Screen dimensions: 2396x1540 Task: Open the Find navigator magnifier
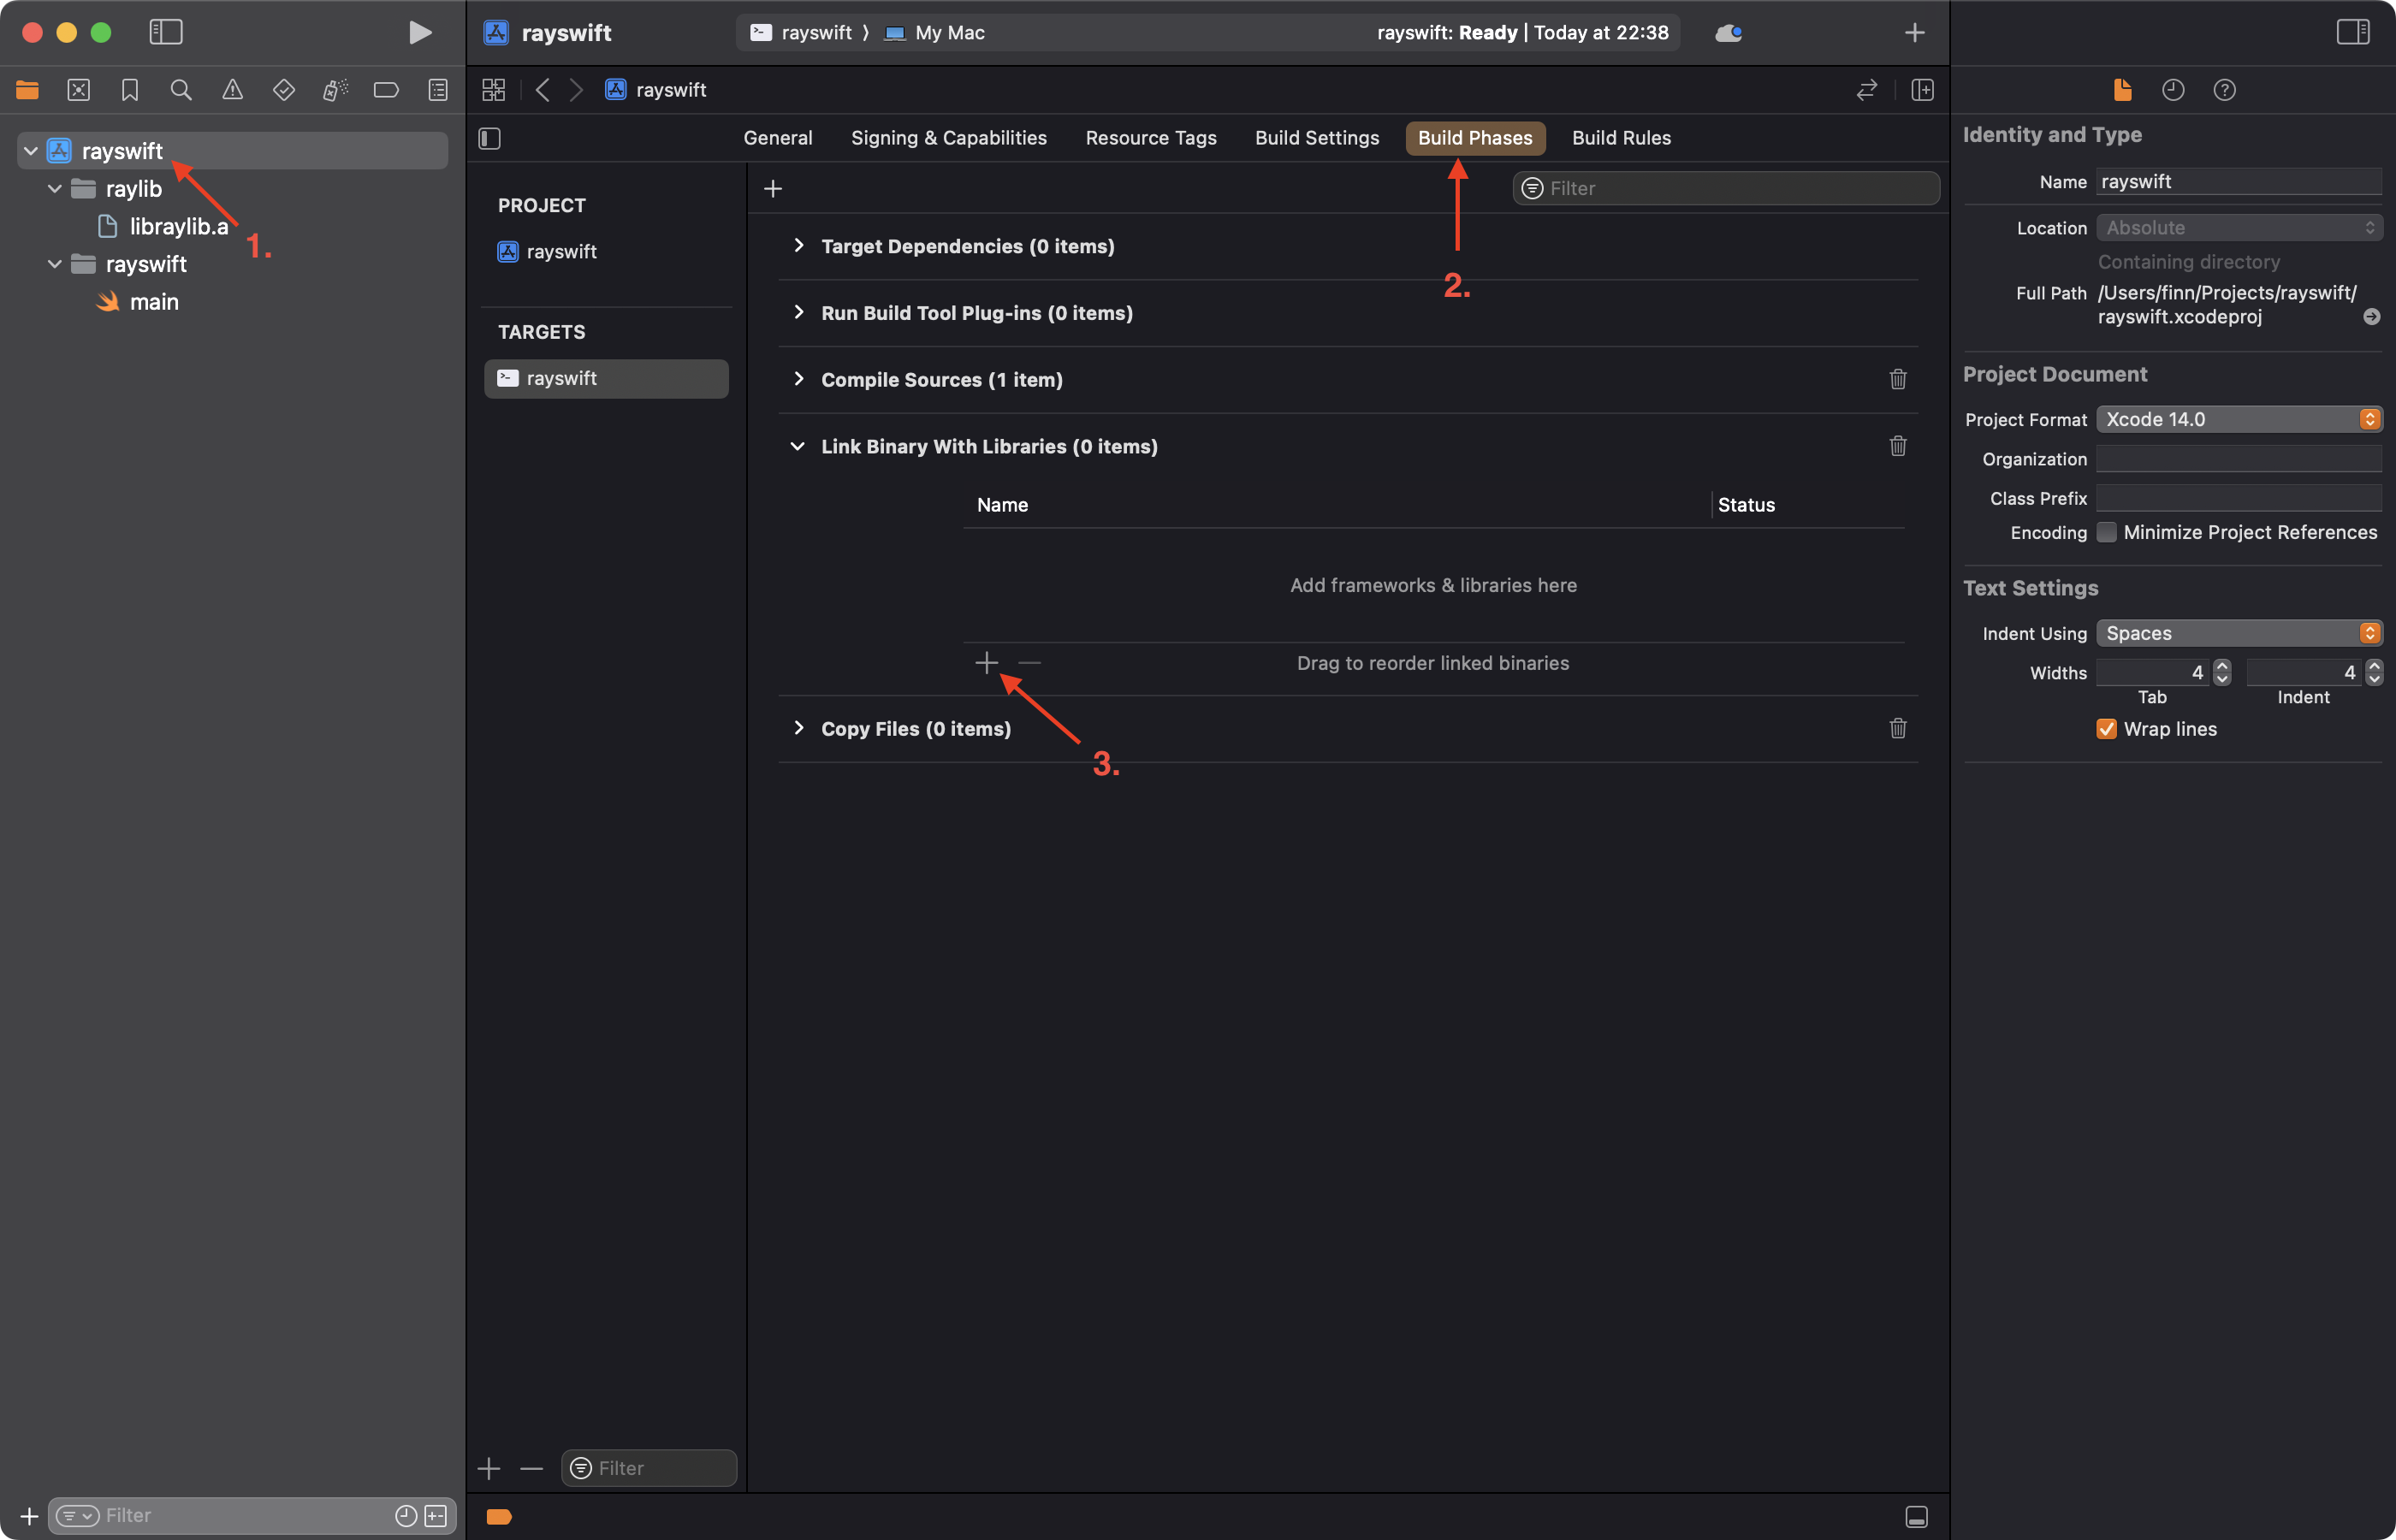tap(181, 90)
